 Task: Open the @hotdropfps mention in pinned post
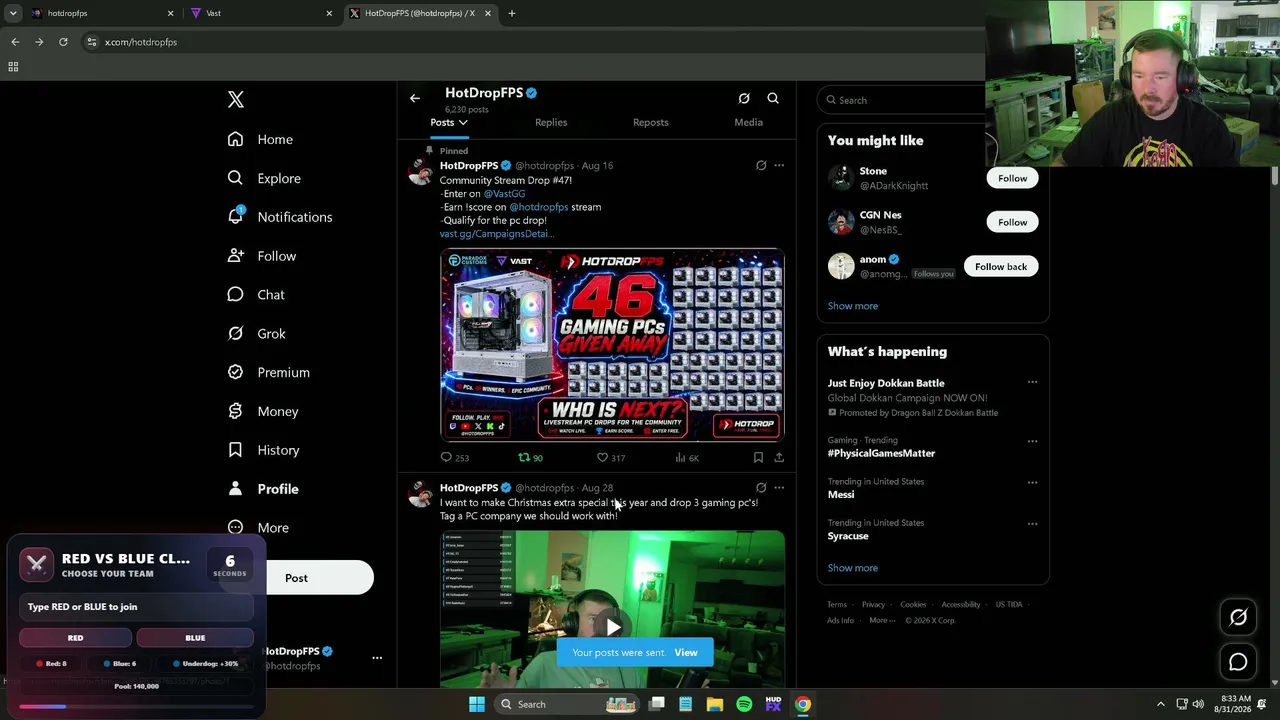(539, 207)
